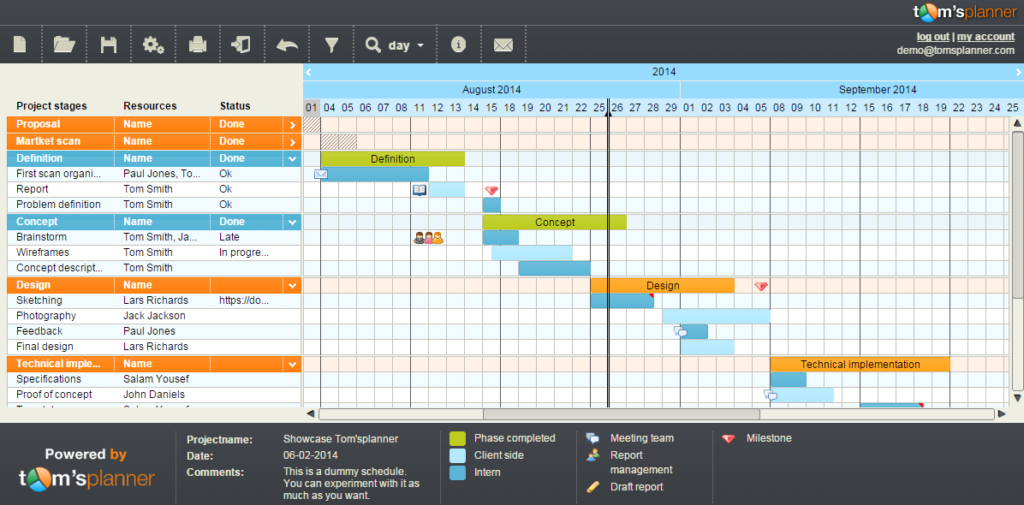Click the vertical scrollbar up arrow
This screenshot has height=505, width=1024.
[x=1017, y=123]
